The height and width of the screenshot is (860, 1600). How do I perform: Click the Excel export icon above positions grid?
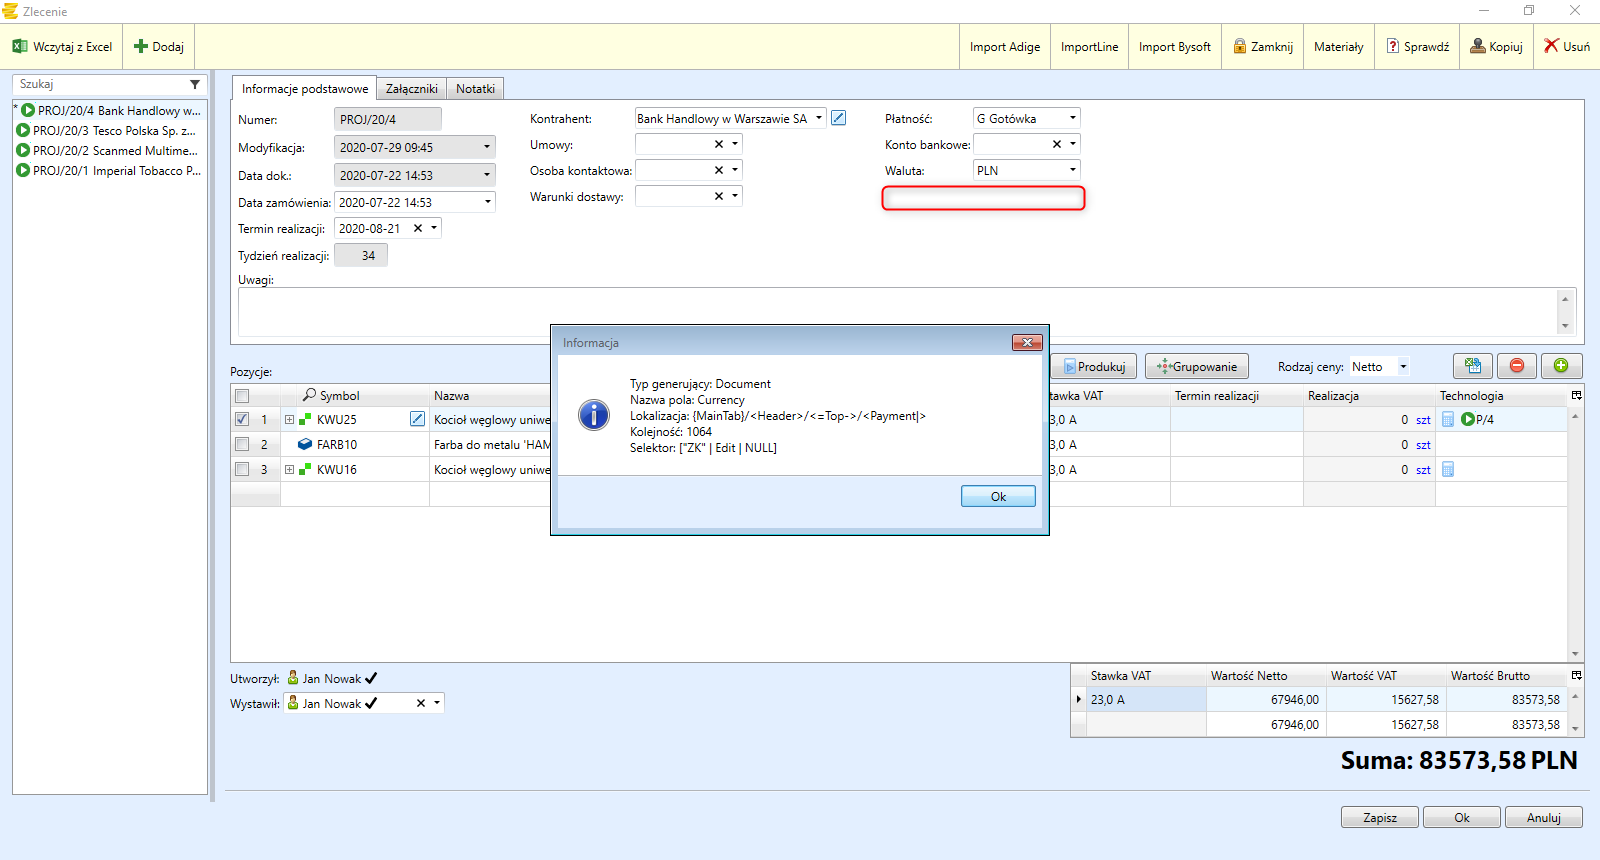(x=1472, y=366)
